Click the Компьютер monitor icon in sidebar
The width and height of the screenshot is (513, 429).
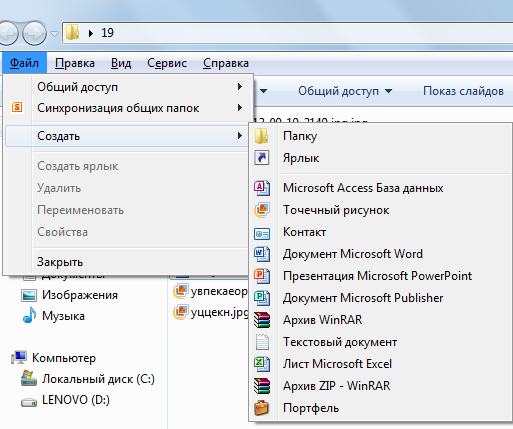pos(19,358)
